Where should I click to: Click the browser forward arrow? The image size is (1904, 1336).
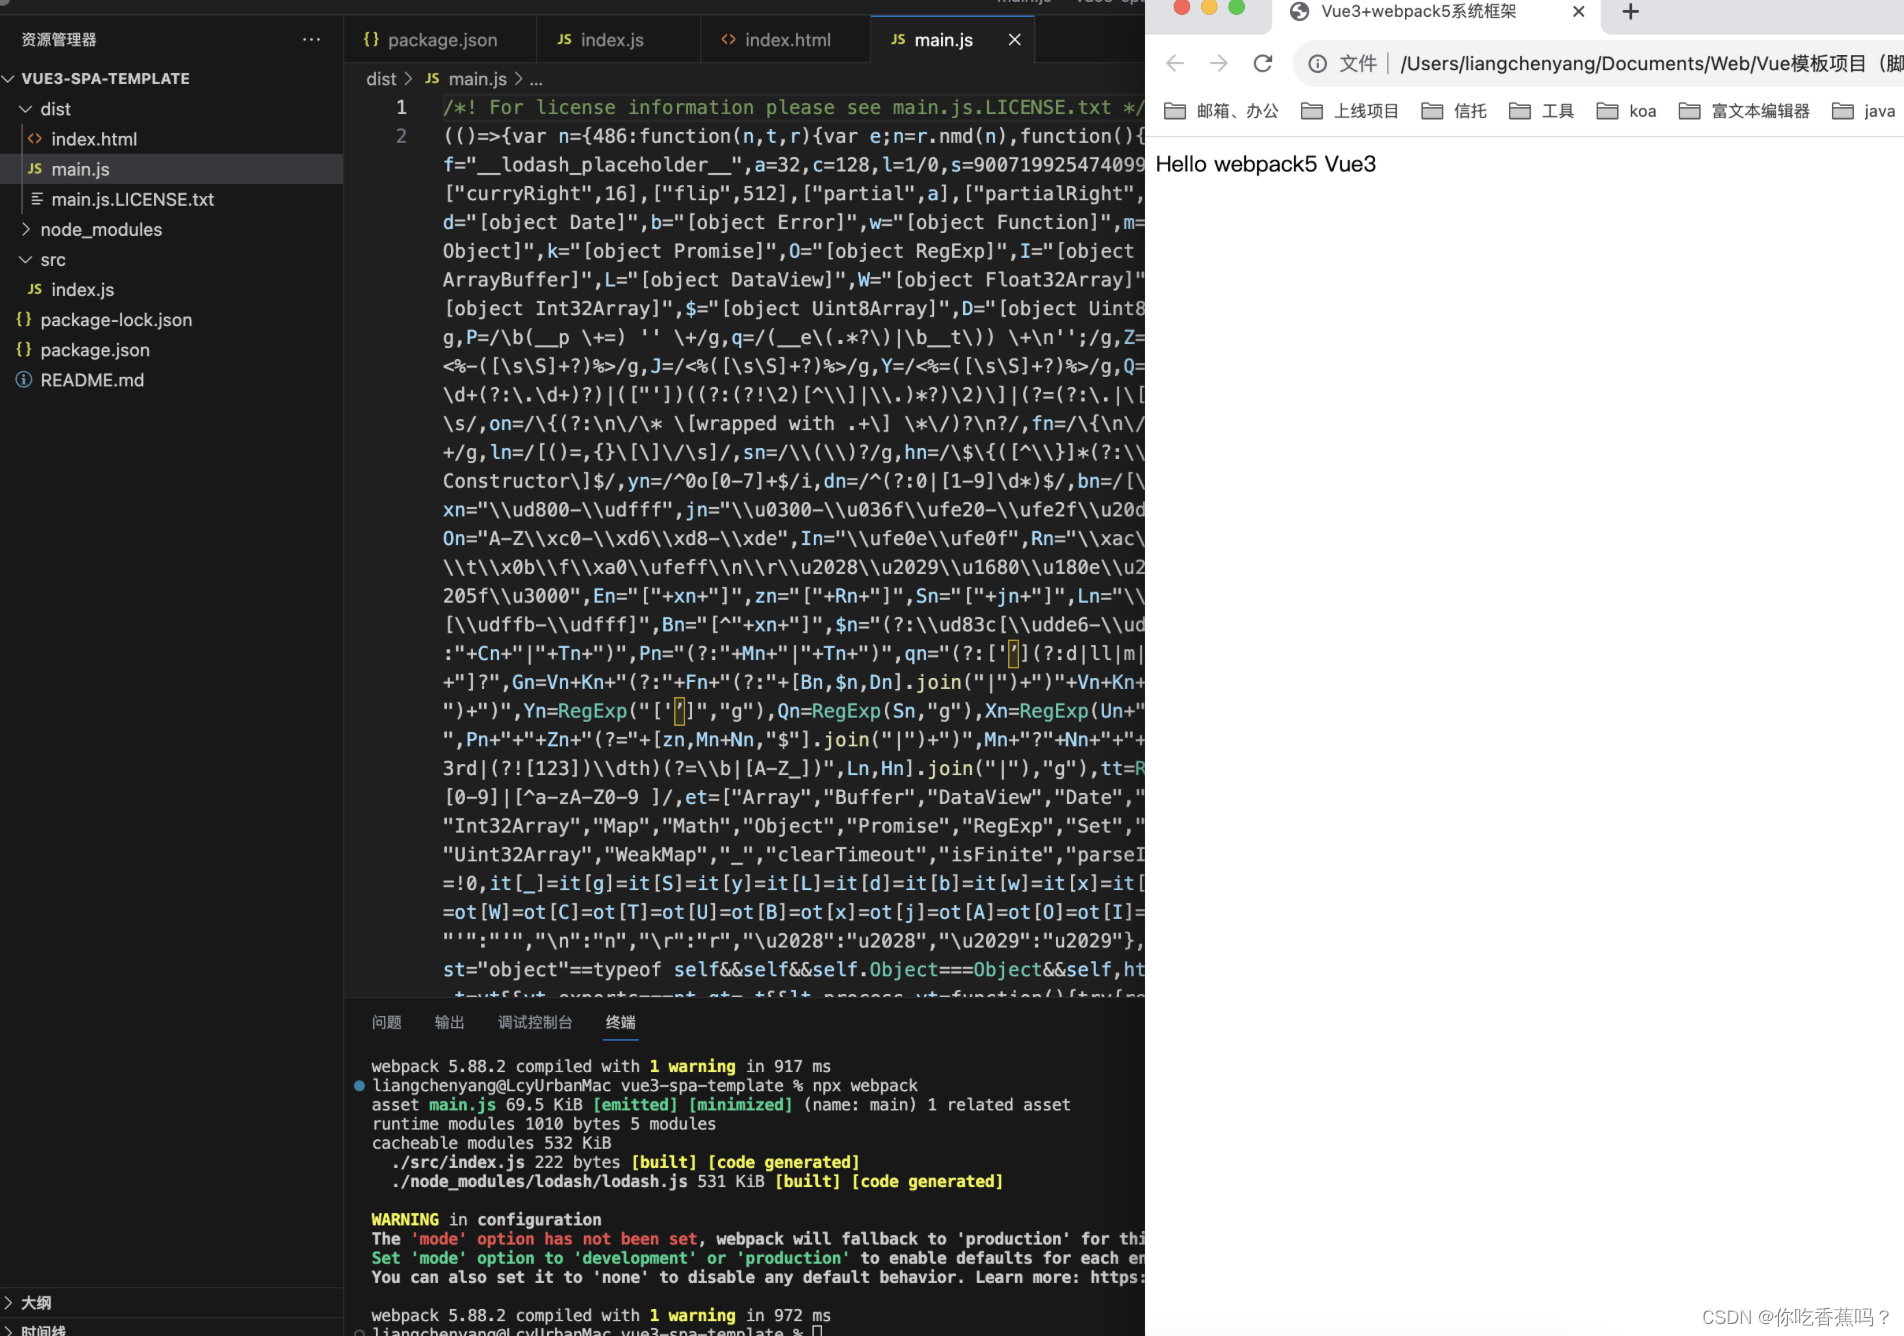[x=1219, y=64]
